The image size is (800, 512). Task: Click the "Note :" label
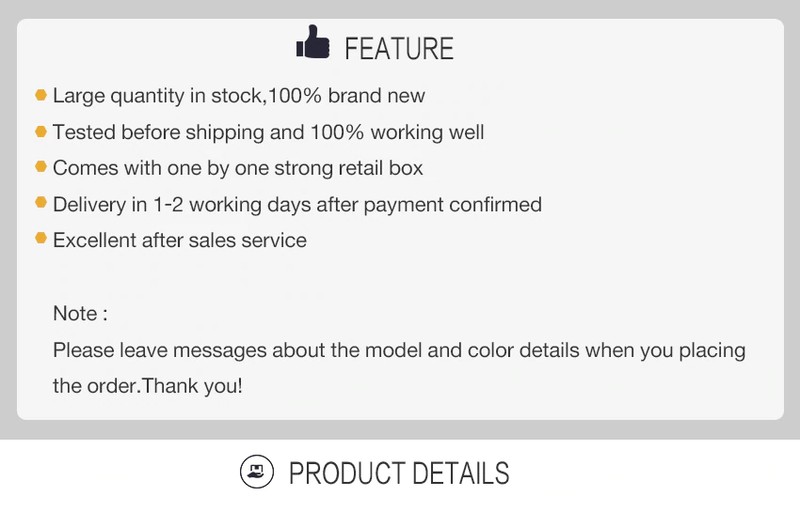click(x=80, y=314)
